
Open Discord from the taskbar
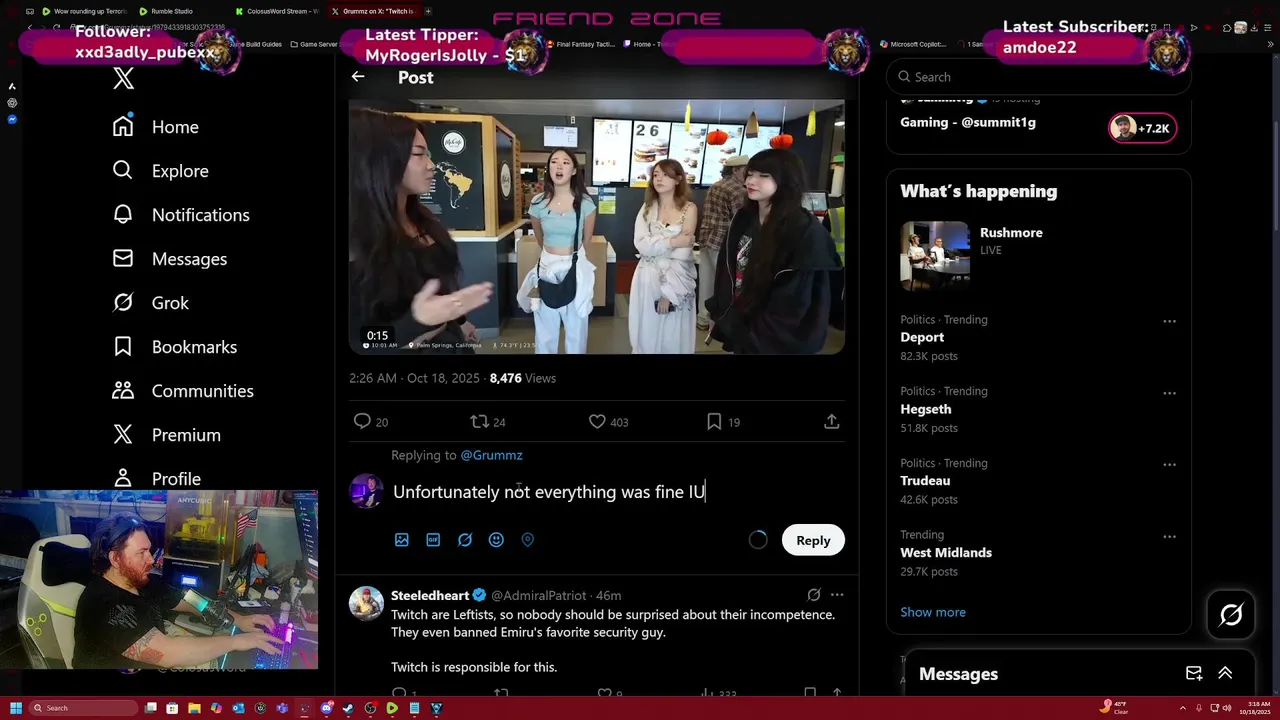click(x=326, y=708)
